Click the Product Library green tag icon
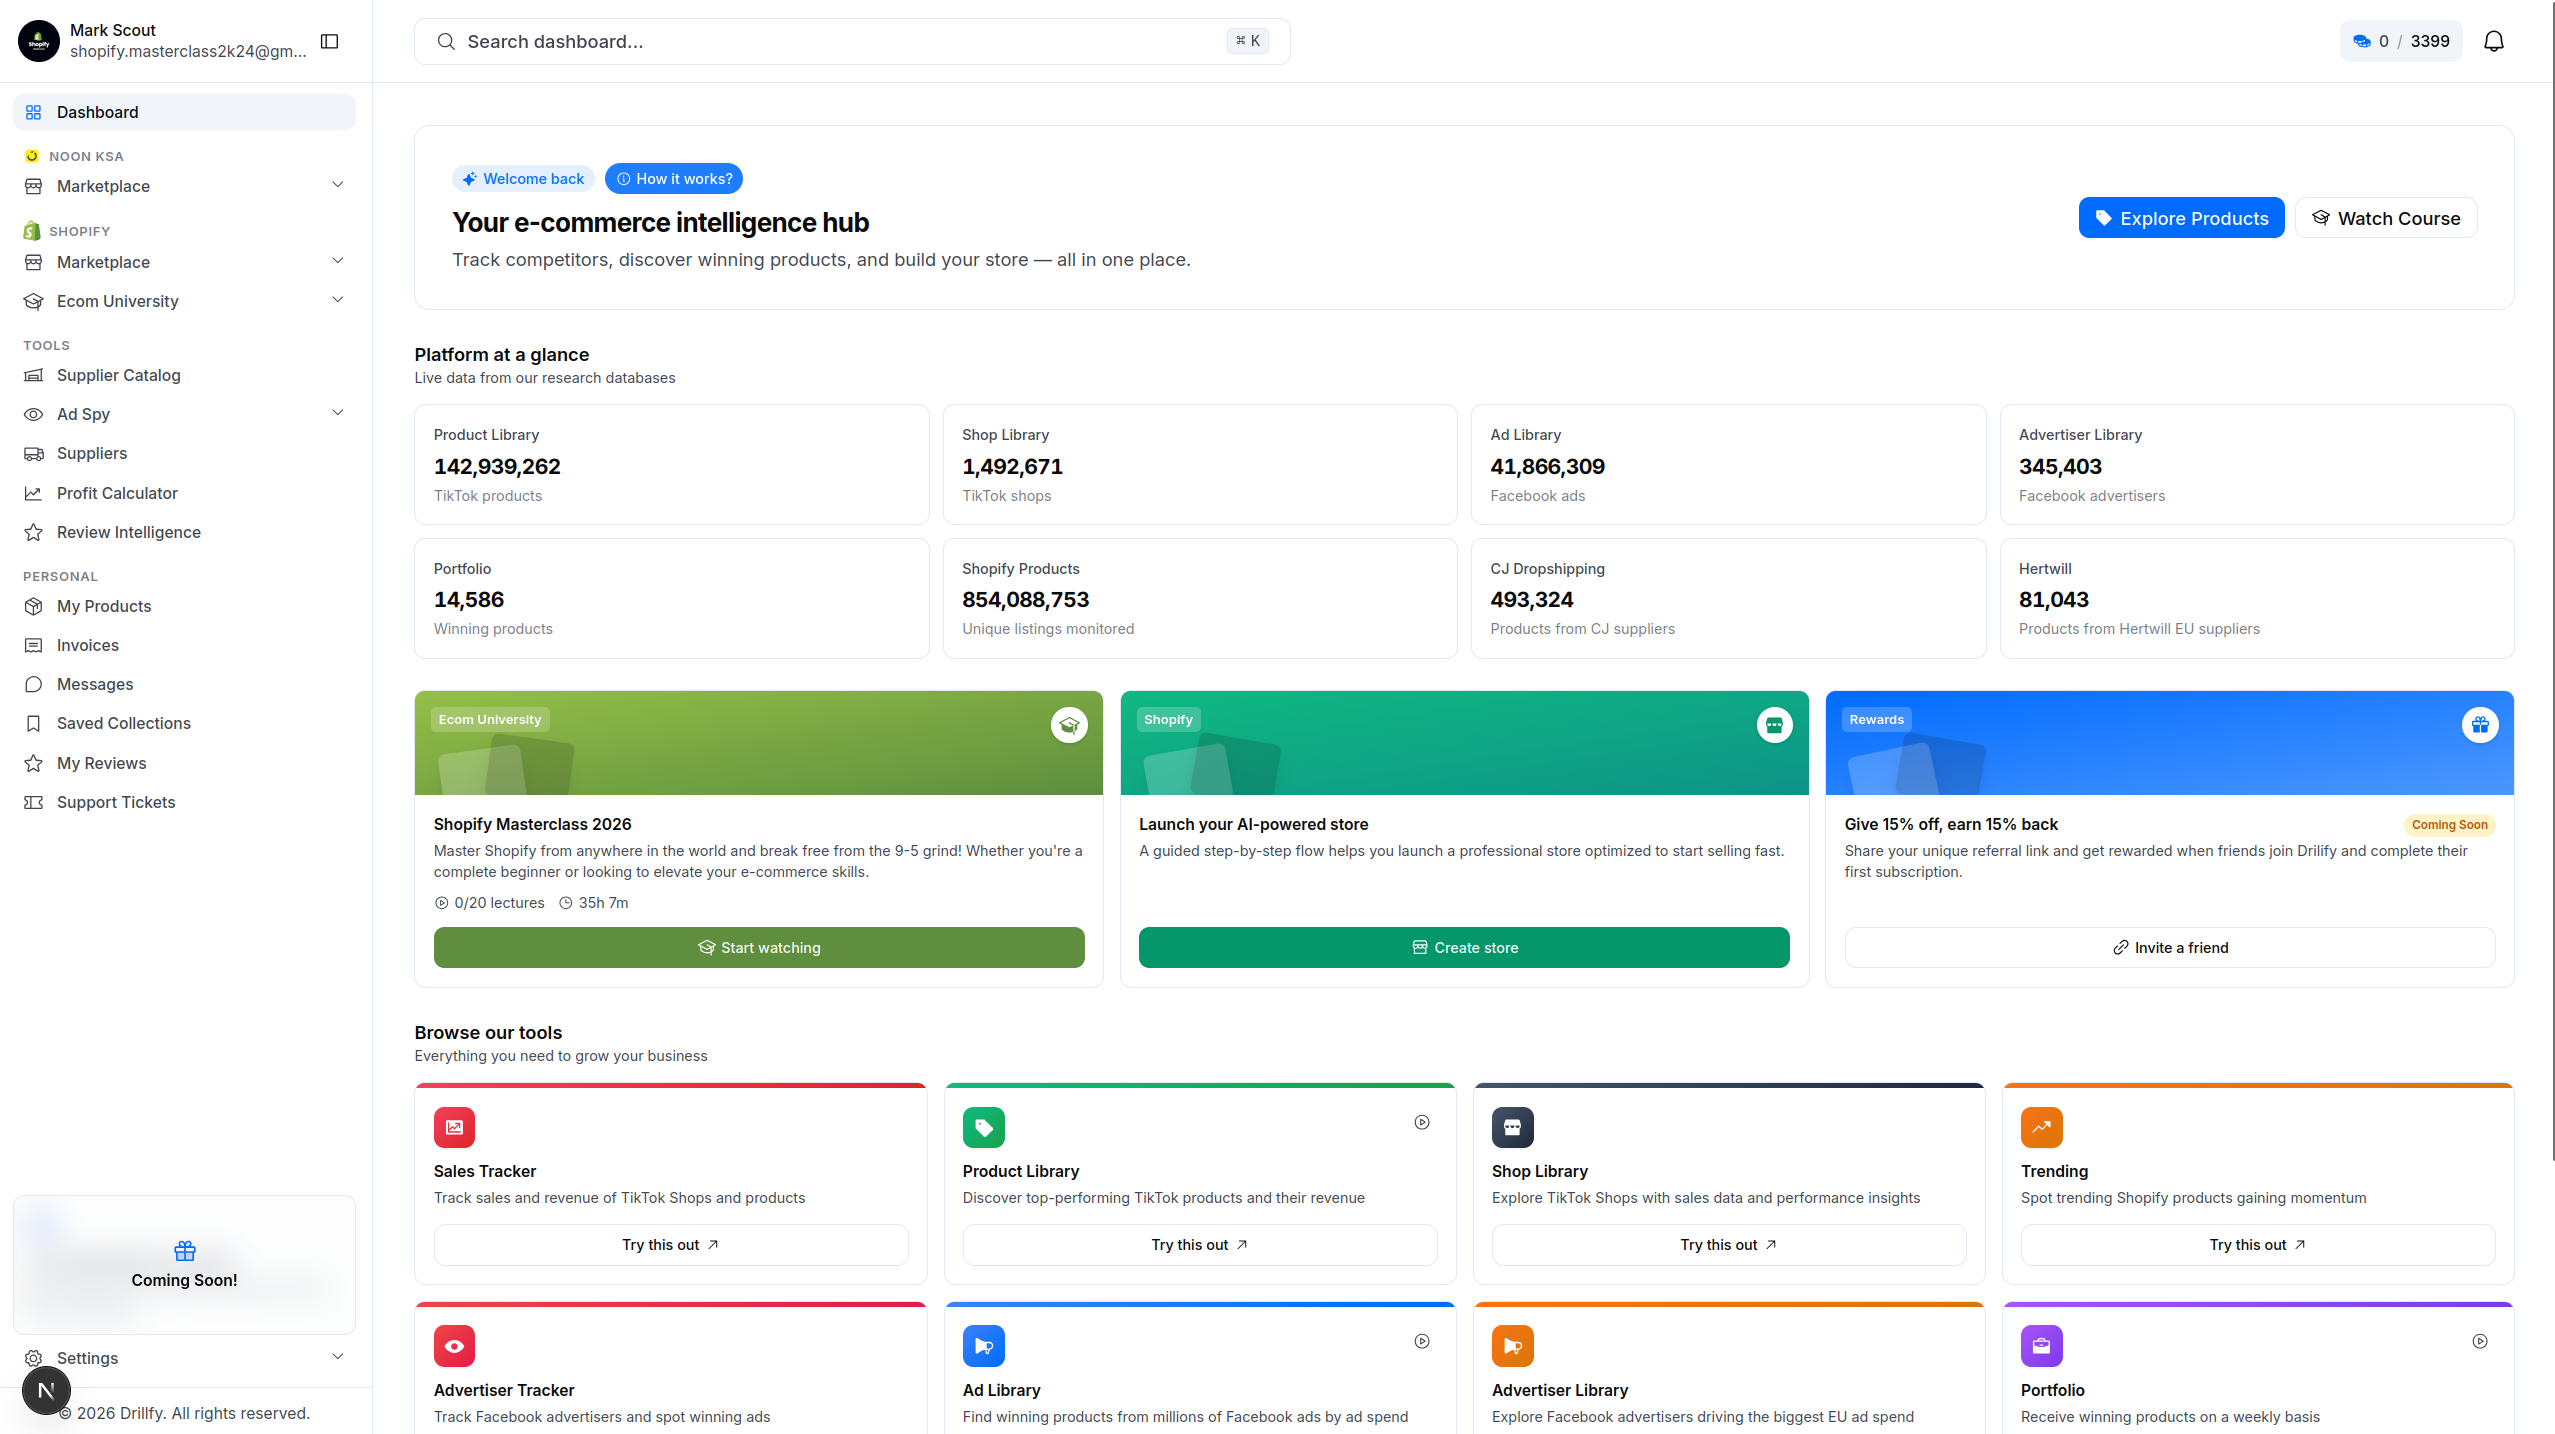2555x1434 pixels. 984,1127
